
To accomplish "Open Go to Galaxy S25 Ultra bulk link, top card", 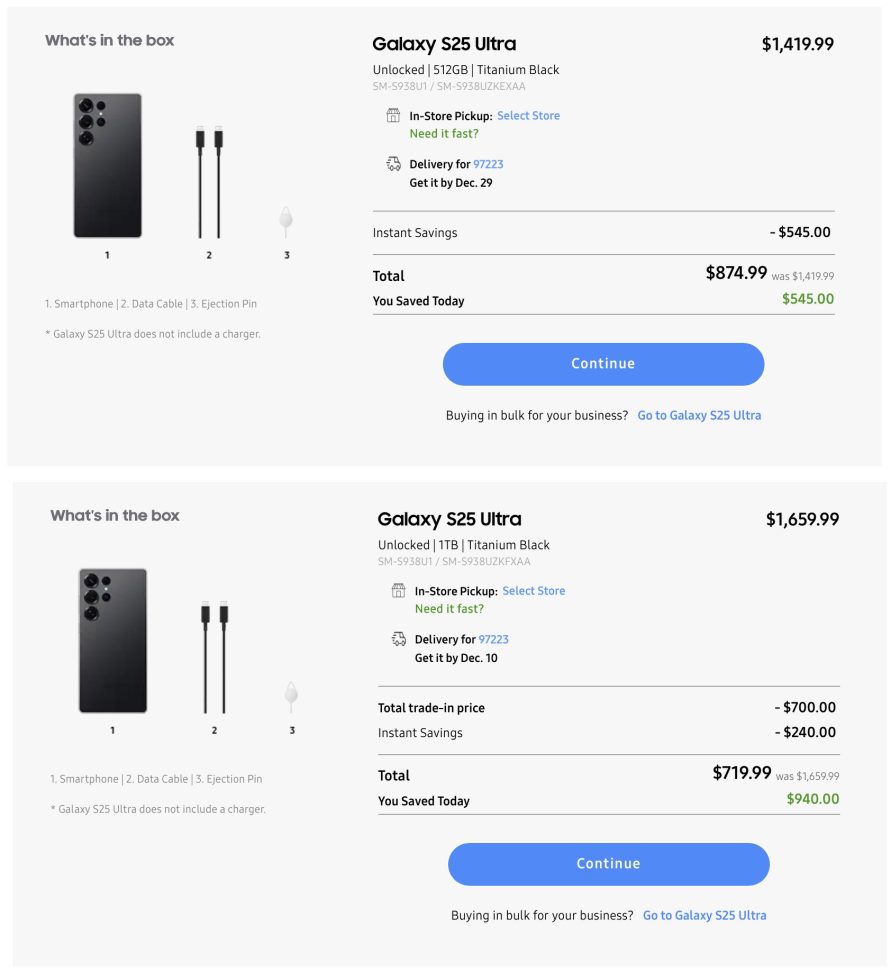I will coord(698,415).
